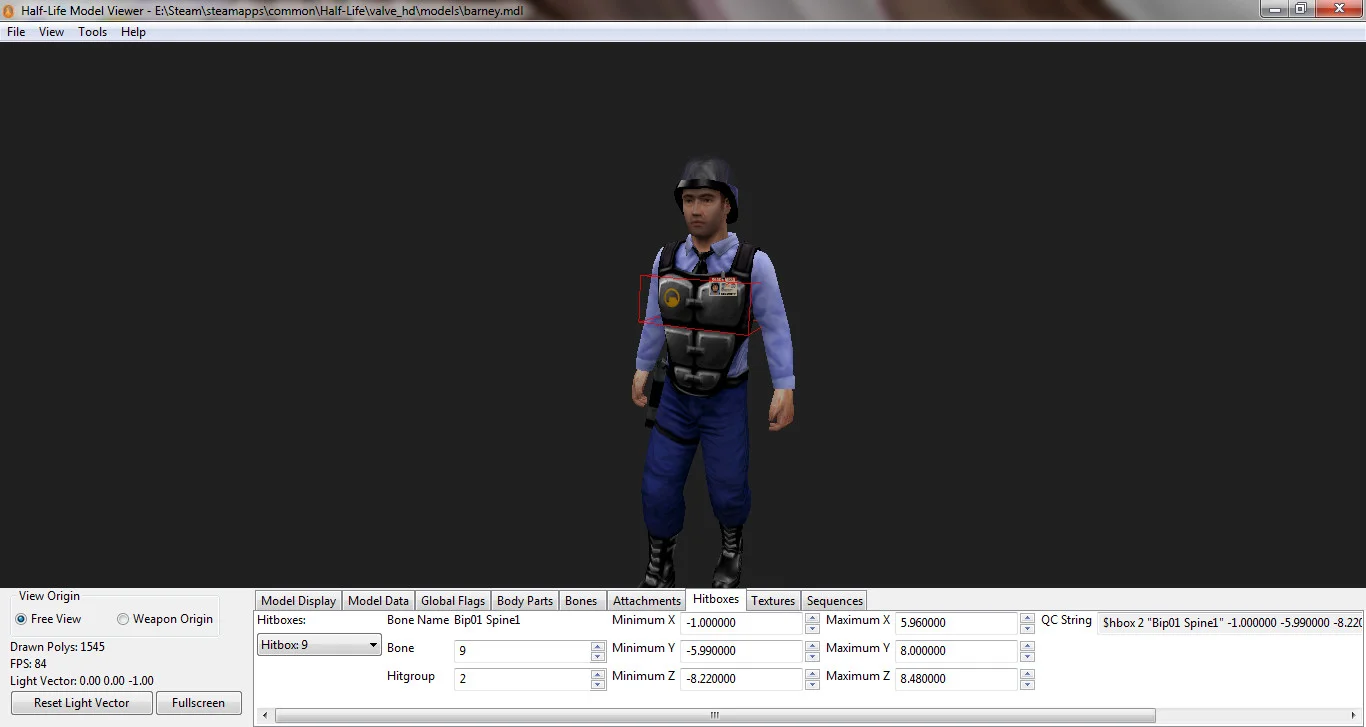Decrement Minimum Y with down arrow
The width and height of the screenshot is (1366, 727).
coord(811,656)
